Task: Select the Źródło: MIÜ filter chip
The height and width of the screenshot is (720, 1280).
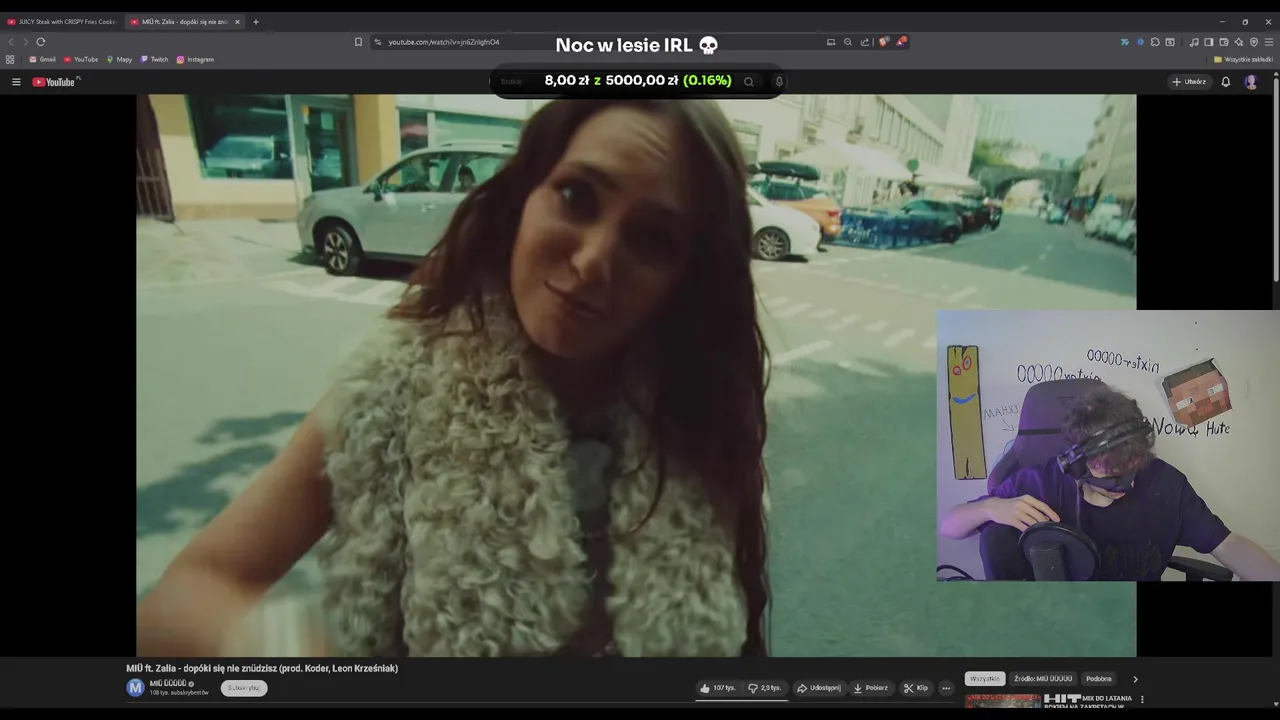Action: coord(1043,678)
